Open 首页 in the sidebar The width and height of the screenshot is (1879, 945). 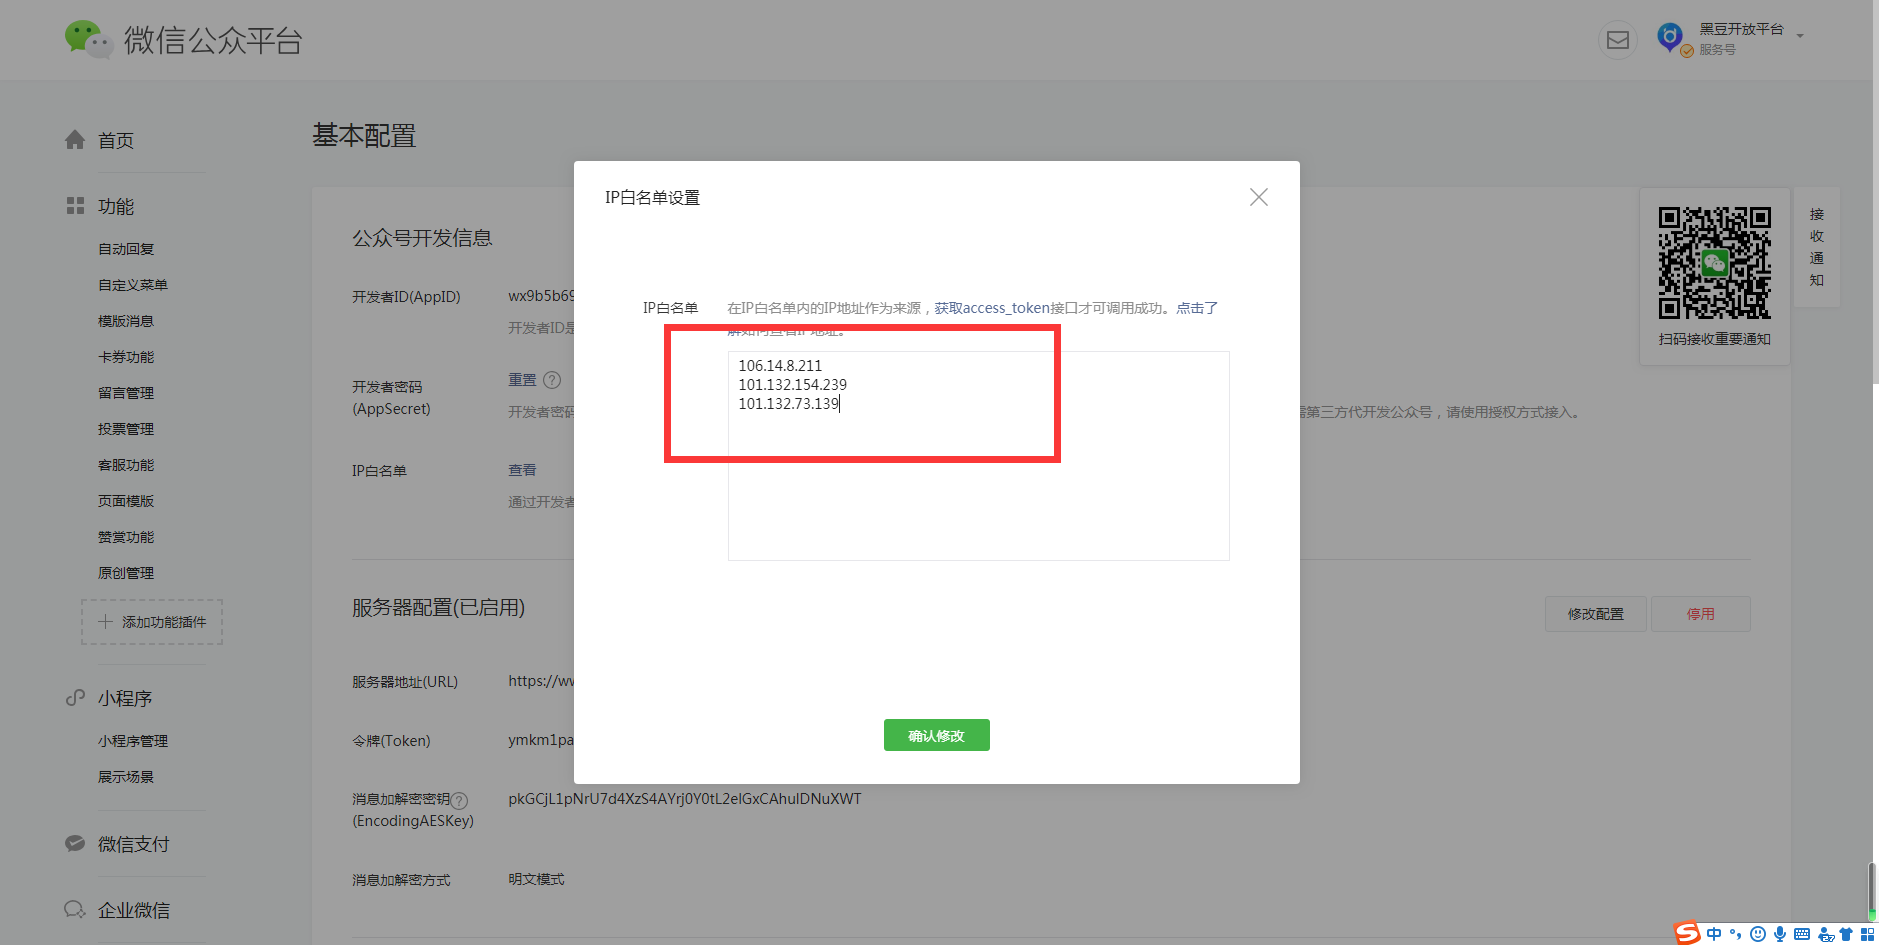click(x=116, y=141)
